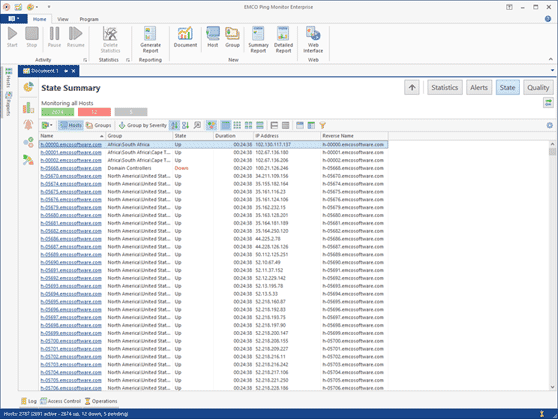Click the Stop monitoring ribbon button
Screen dimensions: 558x419
pyautogui.click(x=32, y=37)
